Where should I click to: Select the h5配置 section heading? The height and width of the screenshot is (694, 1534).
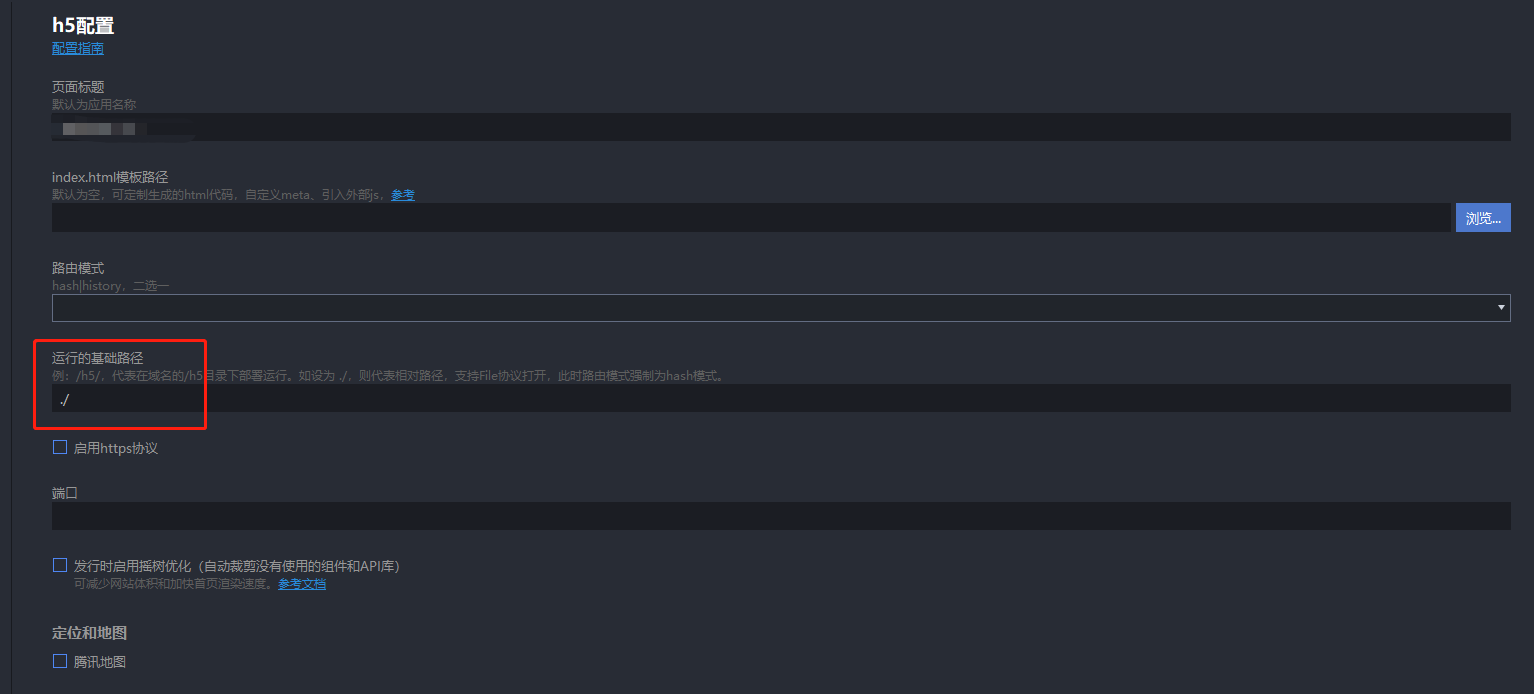click(83, 25)
